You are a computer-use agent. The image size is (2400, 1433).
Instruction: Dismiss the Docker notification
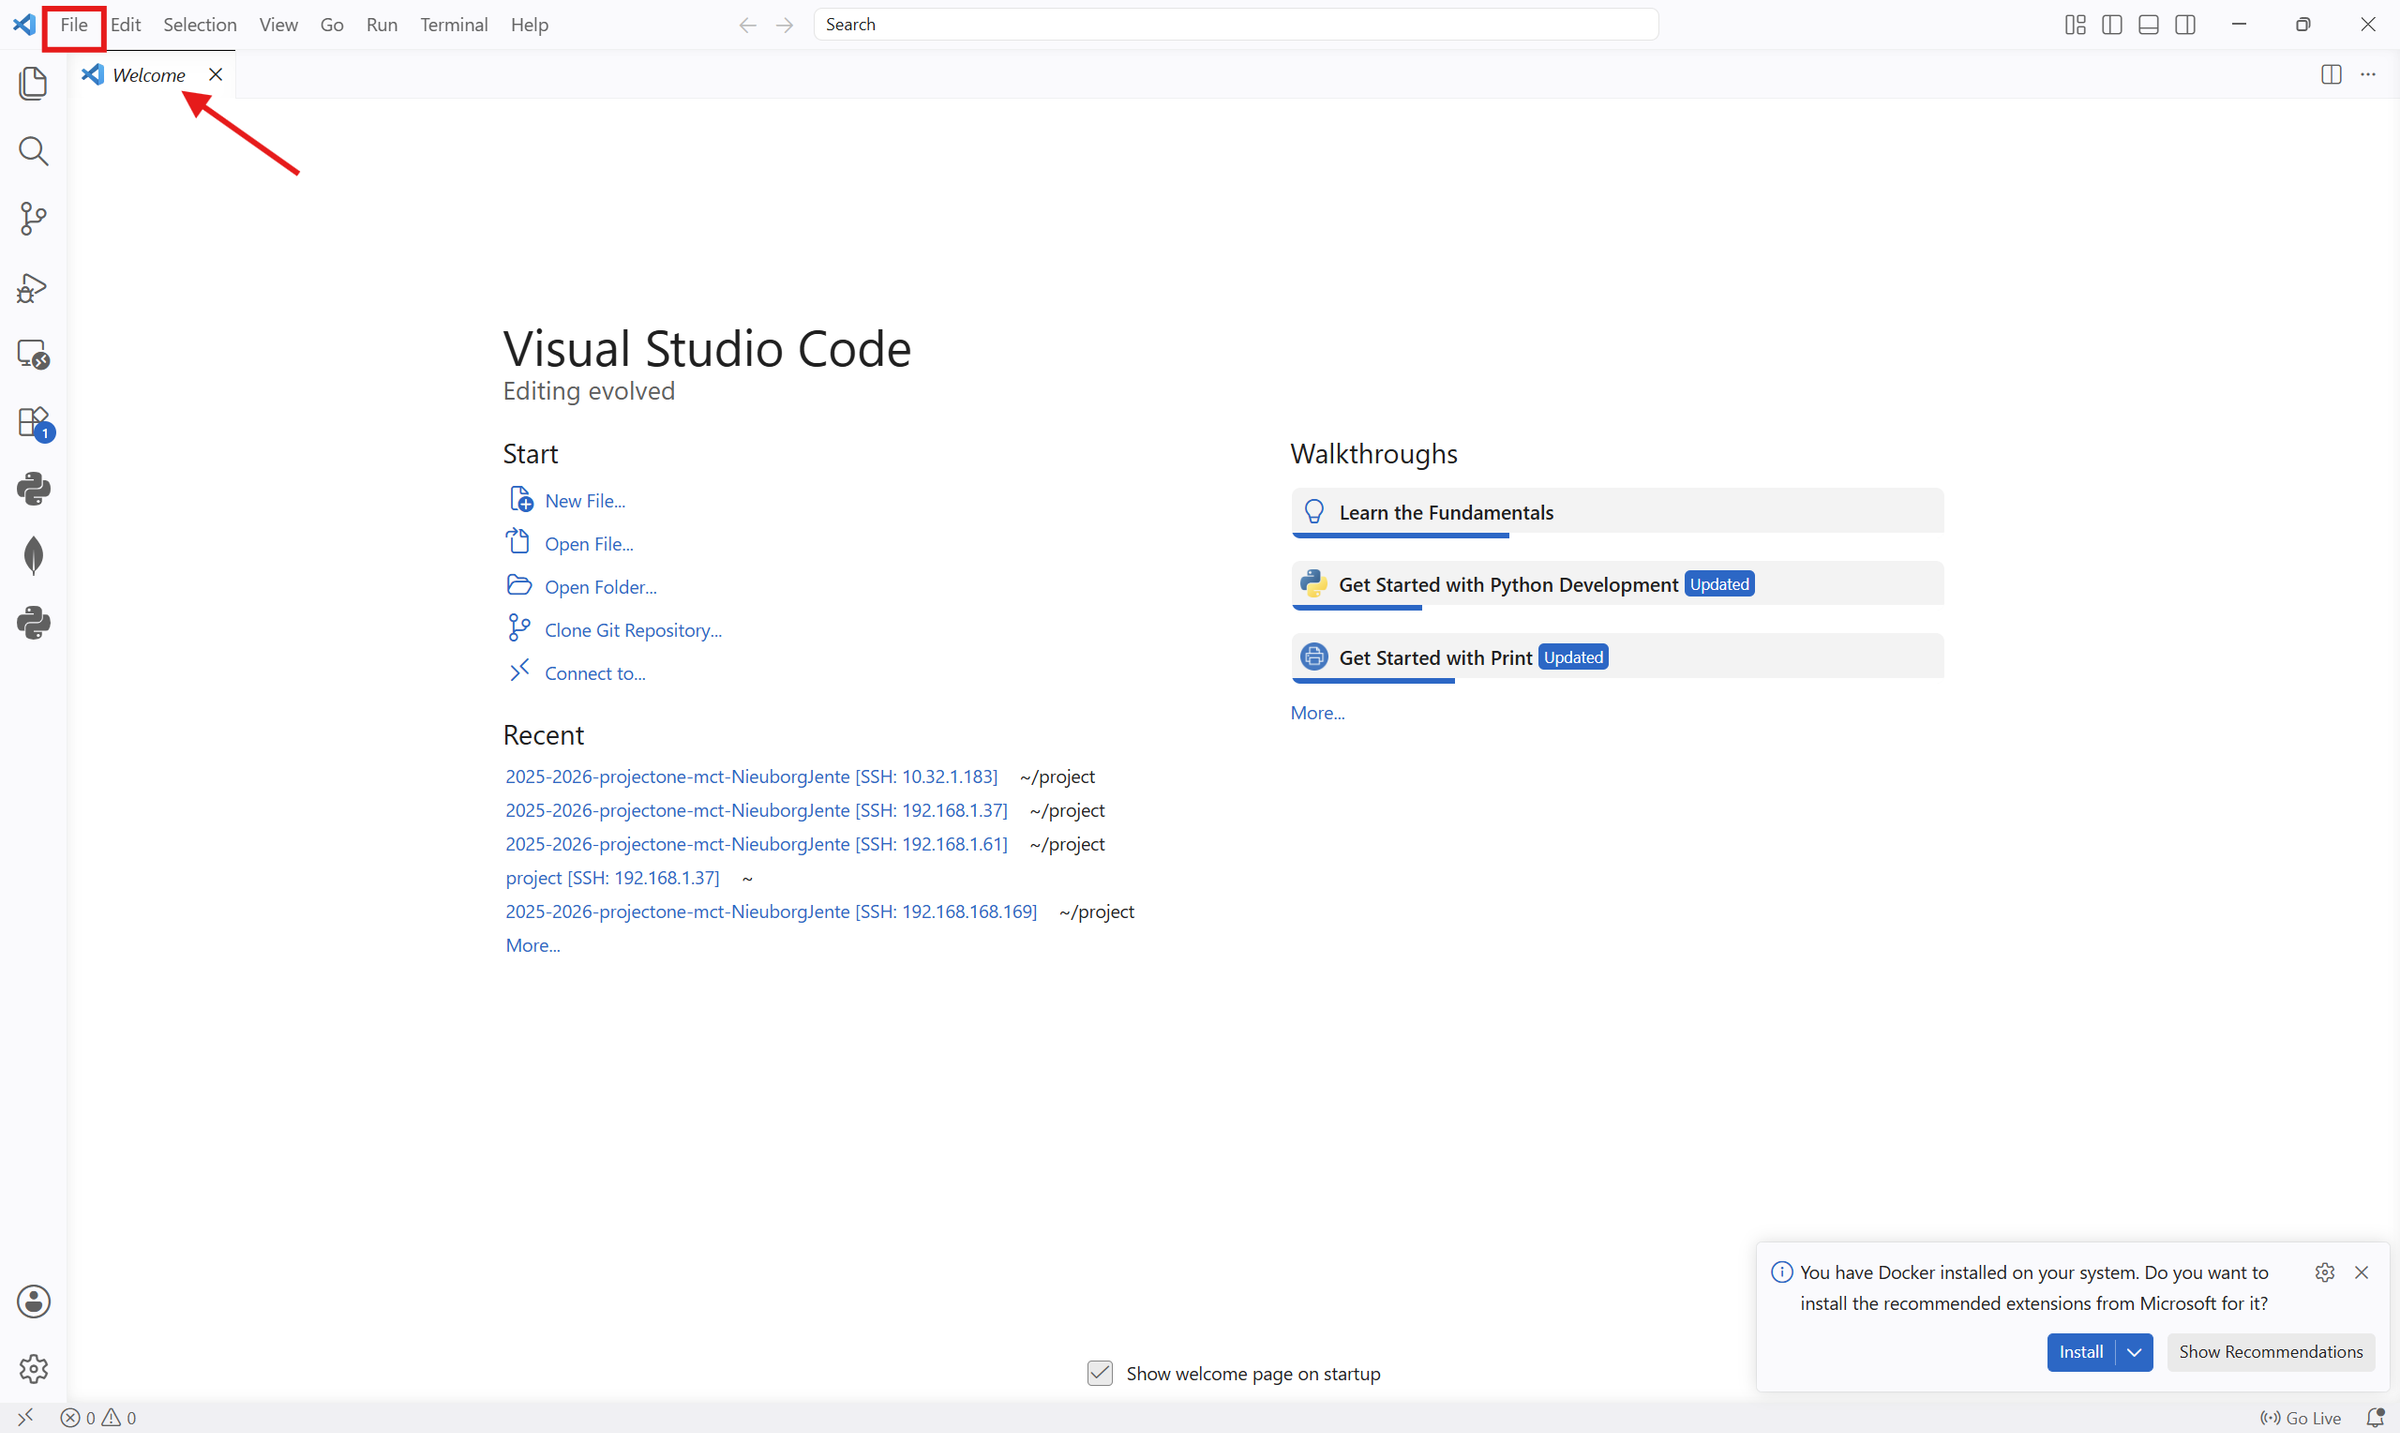click(x=2362, y=1272)
